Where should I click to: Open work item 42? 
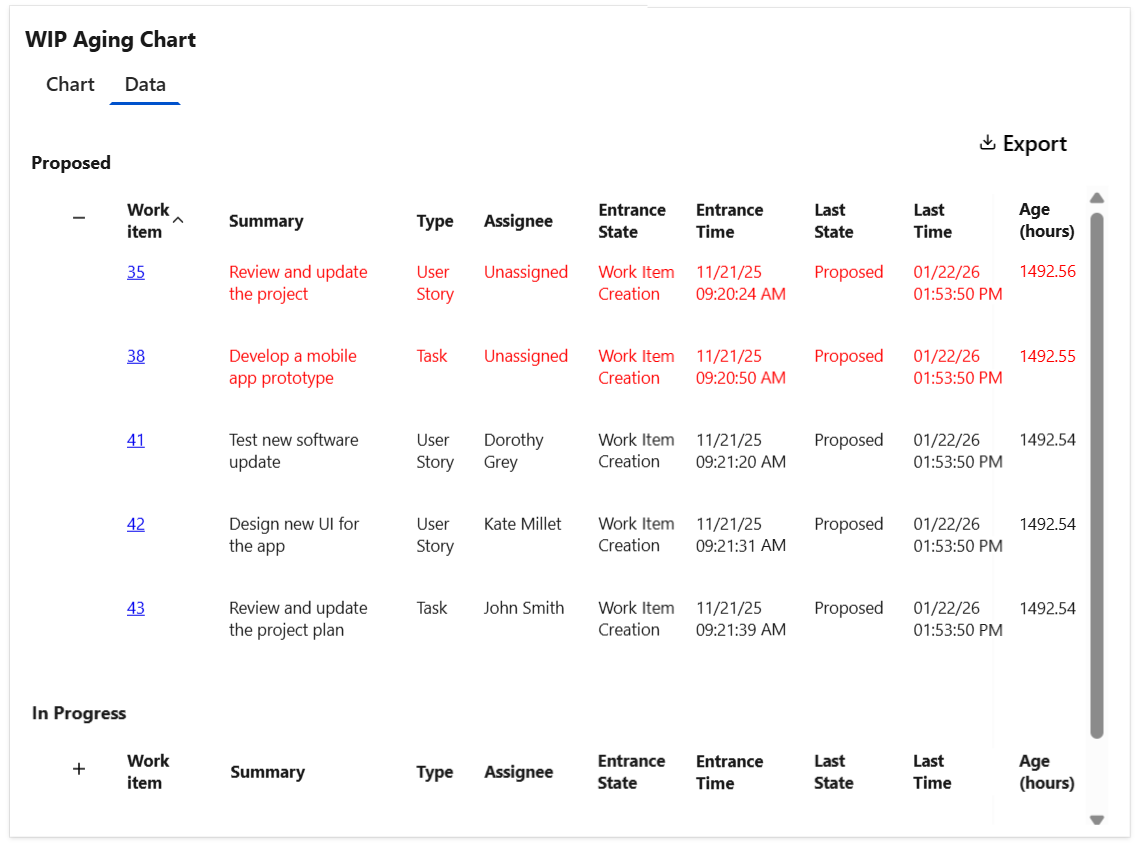pos(135,523)
